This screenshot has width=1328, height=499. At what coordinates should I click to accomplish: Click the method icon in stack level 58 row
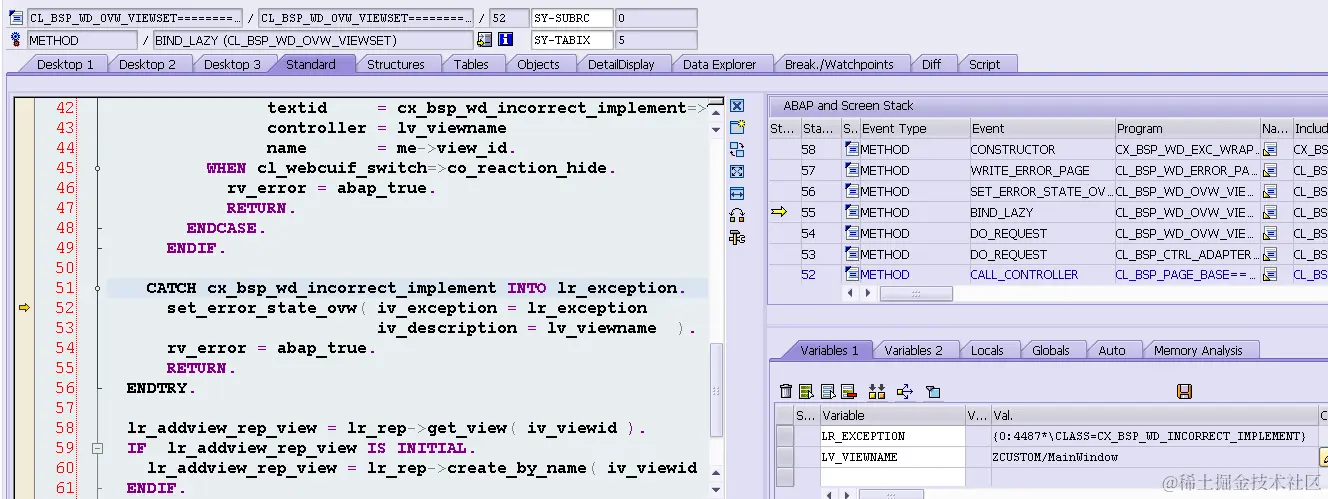click(x=852, y=149)
